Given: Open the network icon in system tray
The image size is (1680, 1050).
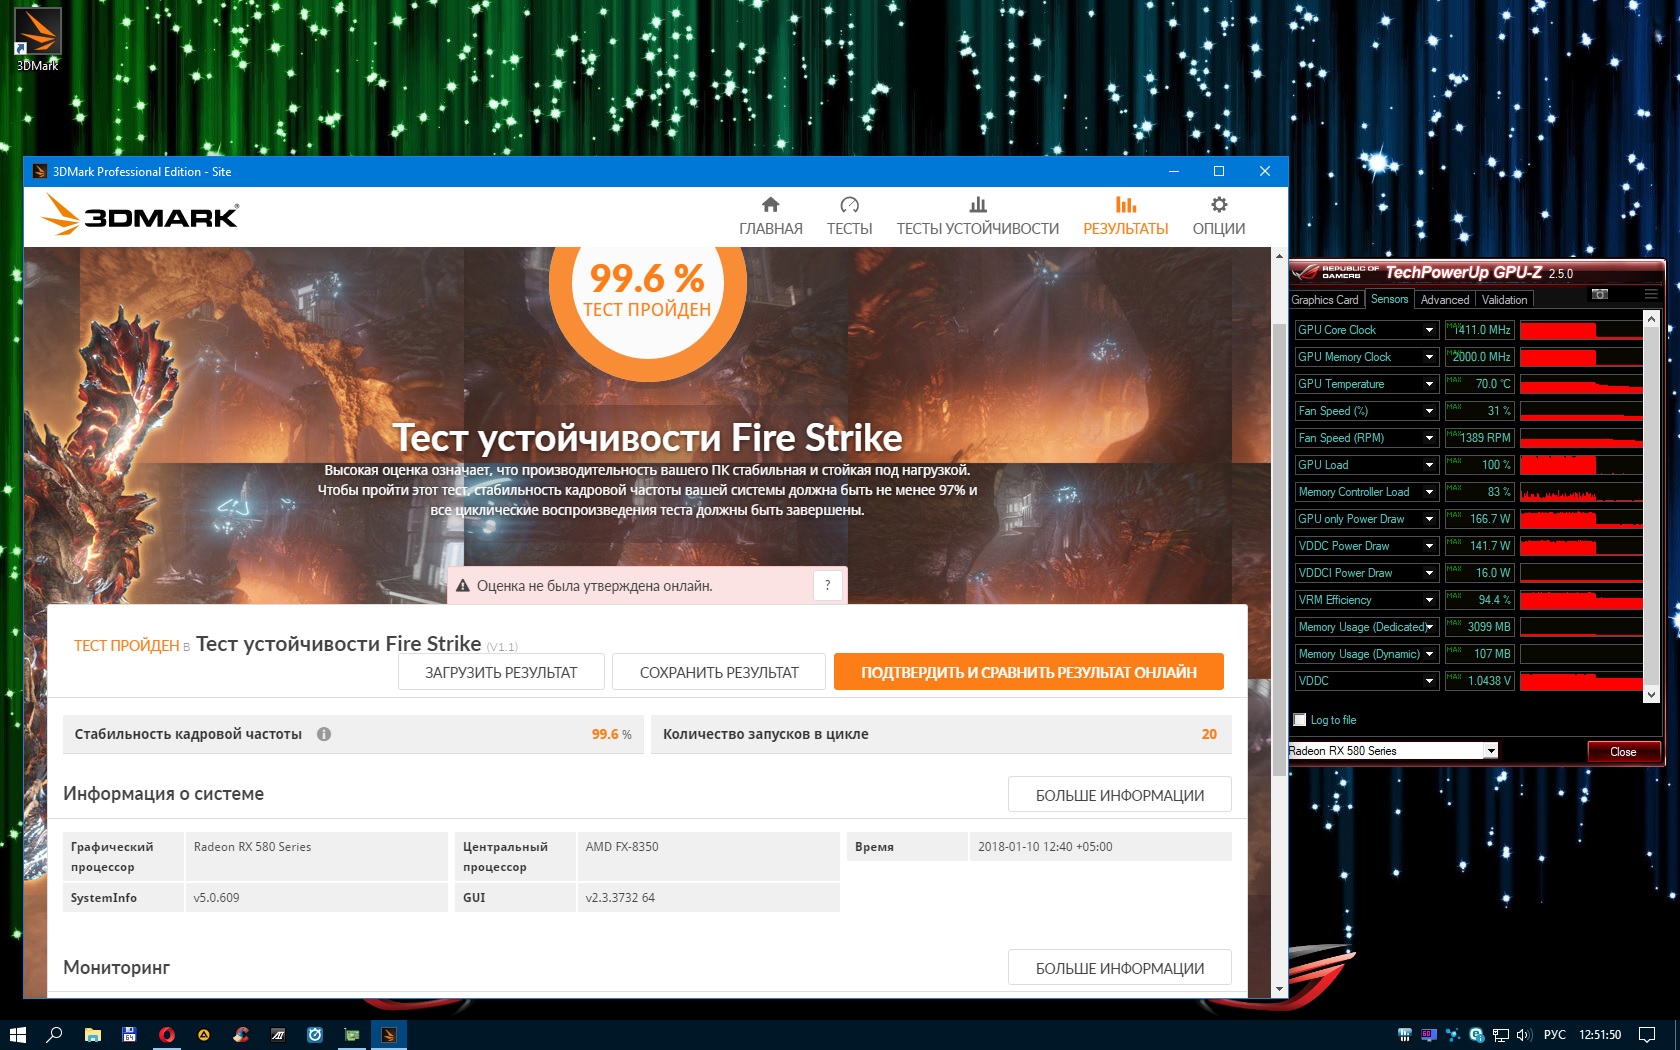Looking at the screenshot, I should pos(1501,1035).
